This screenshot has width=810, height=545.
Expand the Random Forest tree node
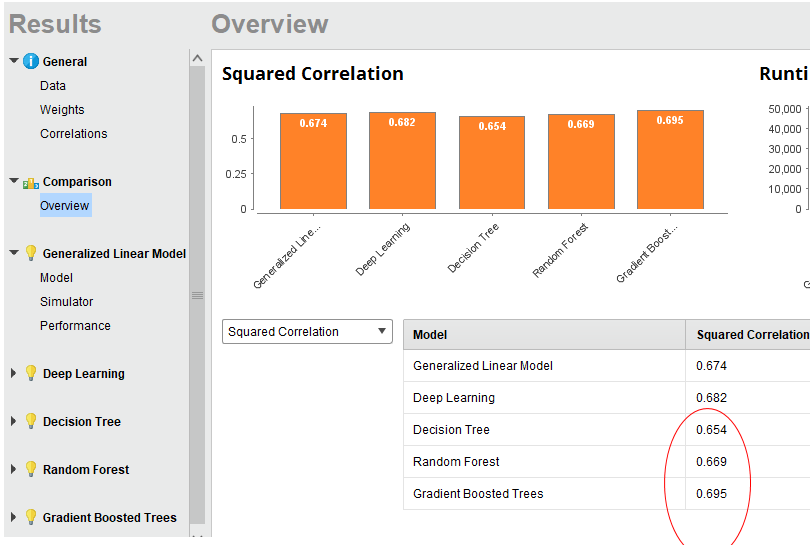coord(13,469)
